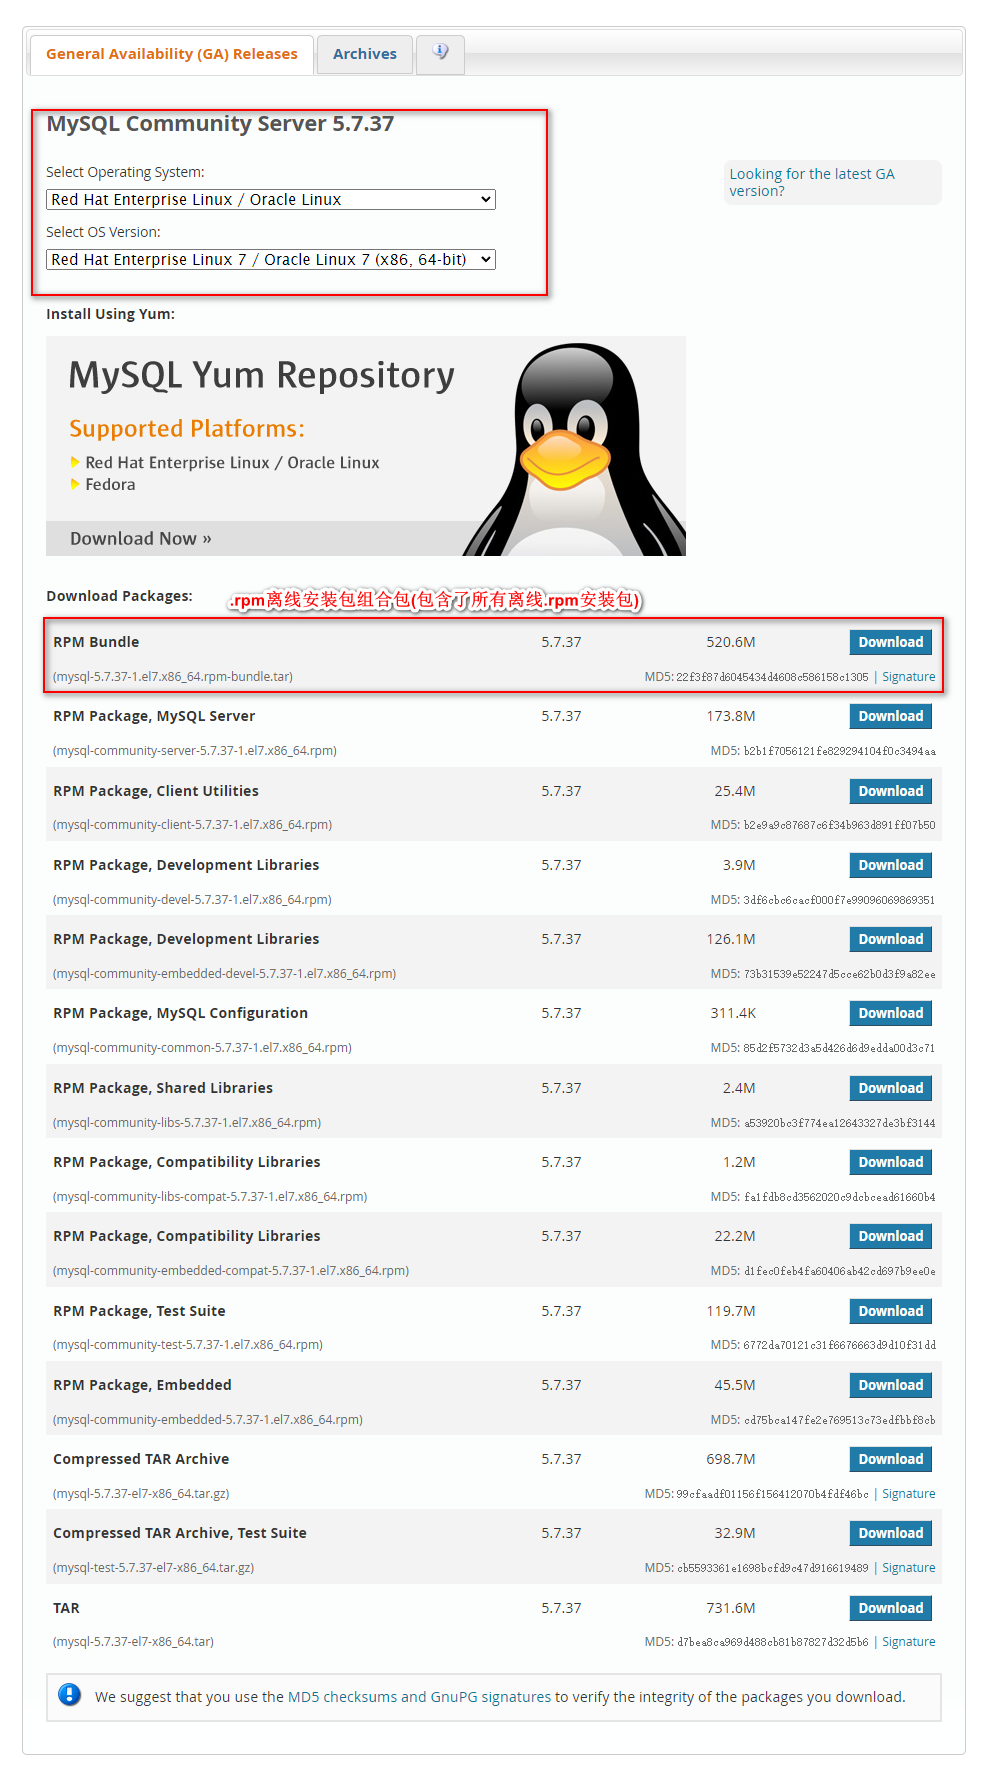This screenshot has height=1784, width=985.
Task: Click the 173.8M size of MySQL Server package
Action: (731, 716)
